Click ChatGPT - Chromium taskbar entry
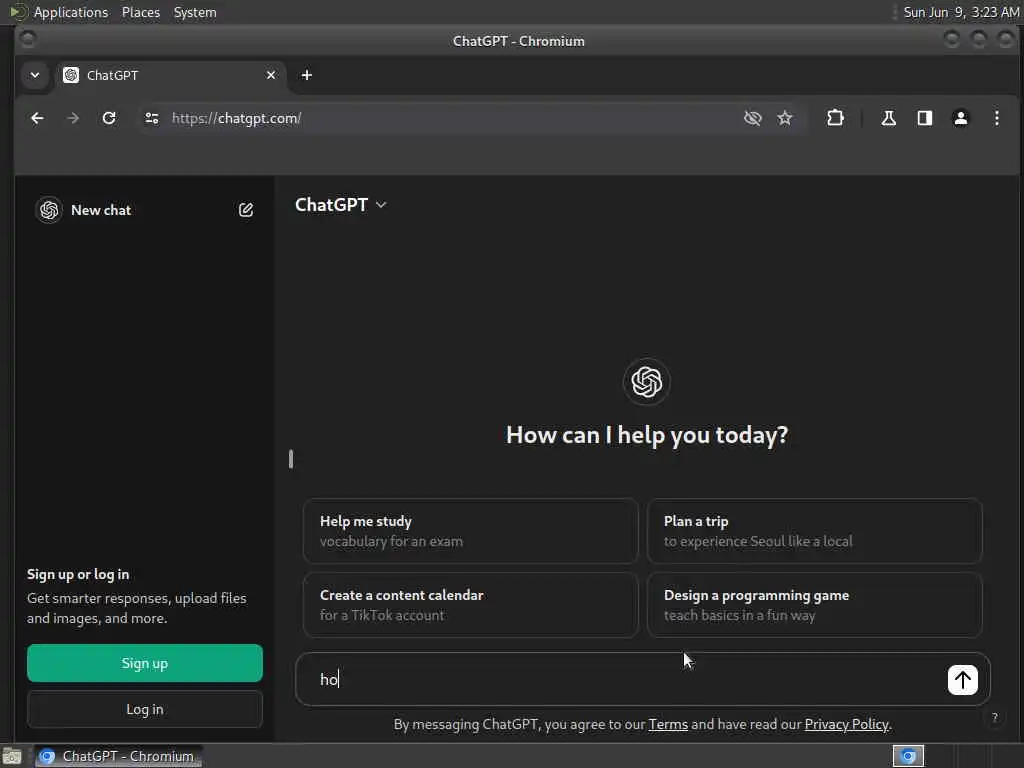 (x=119, y=756)
